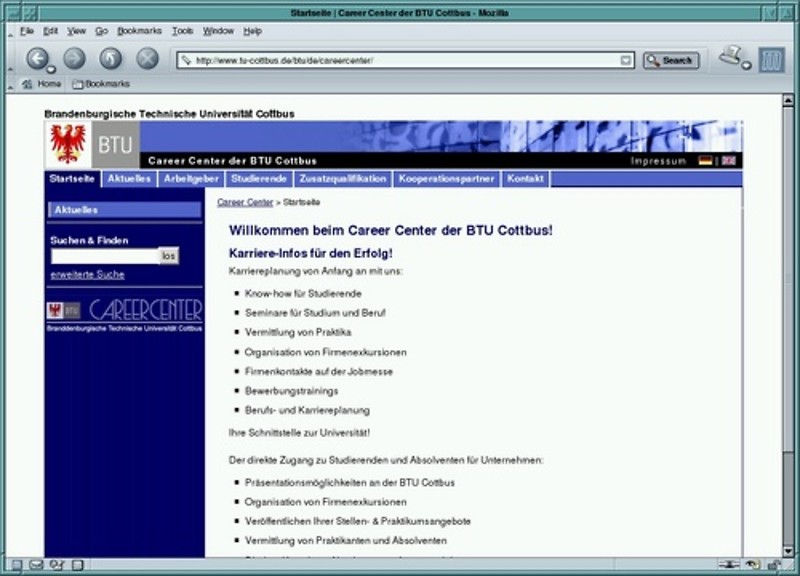800x576 pixels.
Task: Click the vertical scrollbar up arrow
Action: coord(788,100)
